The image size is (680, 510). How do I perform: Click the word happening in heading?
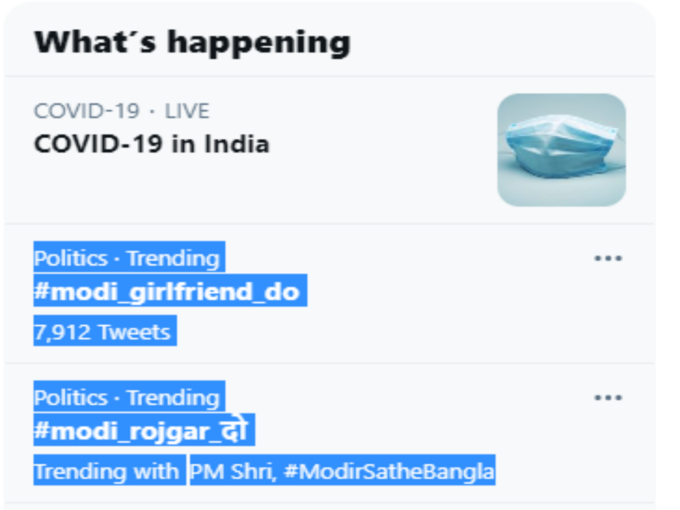[259, 43]
